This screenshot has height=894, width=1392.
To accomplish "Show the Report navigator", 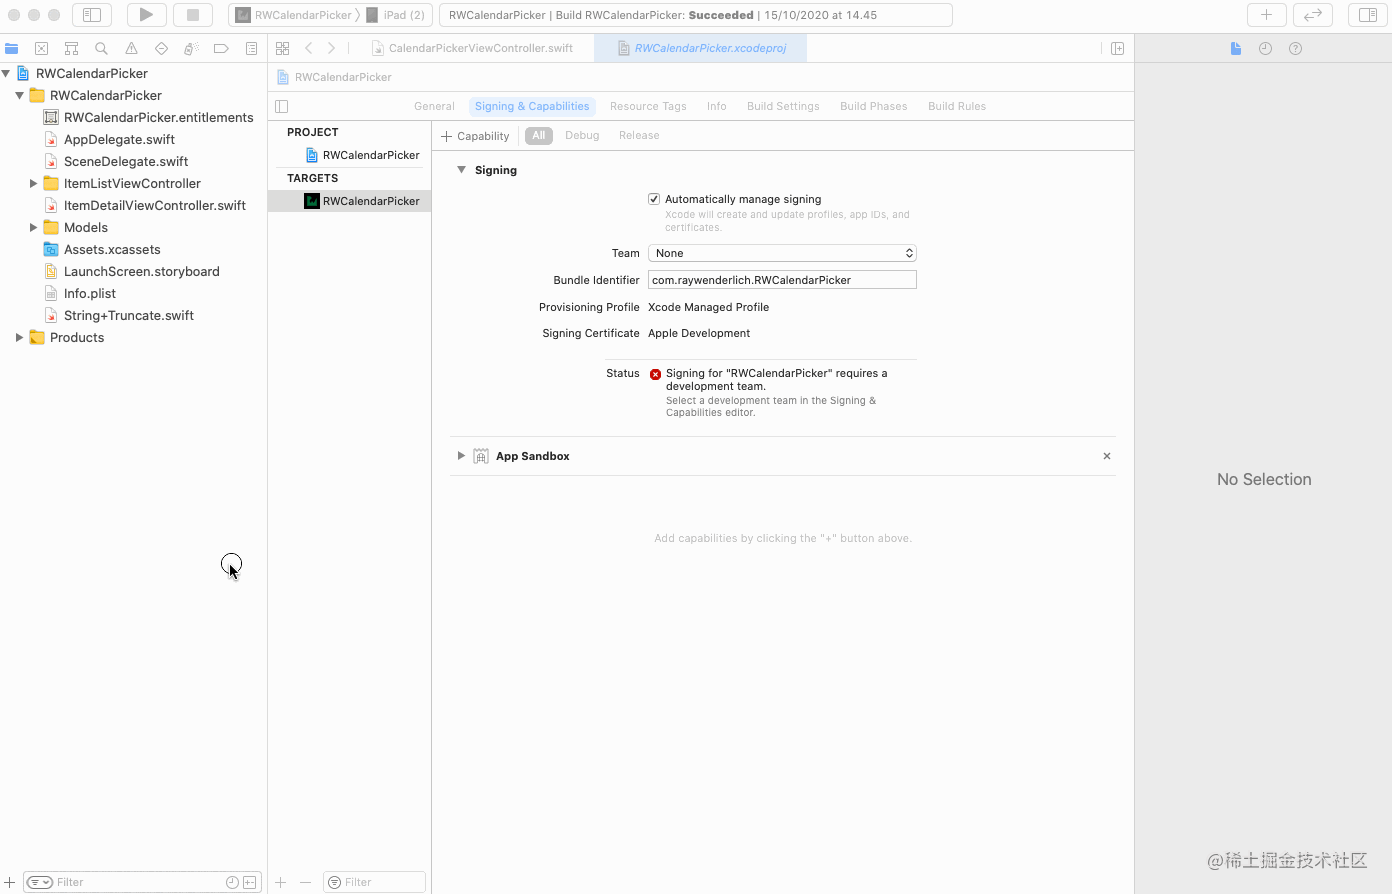I will (251, 48).
